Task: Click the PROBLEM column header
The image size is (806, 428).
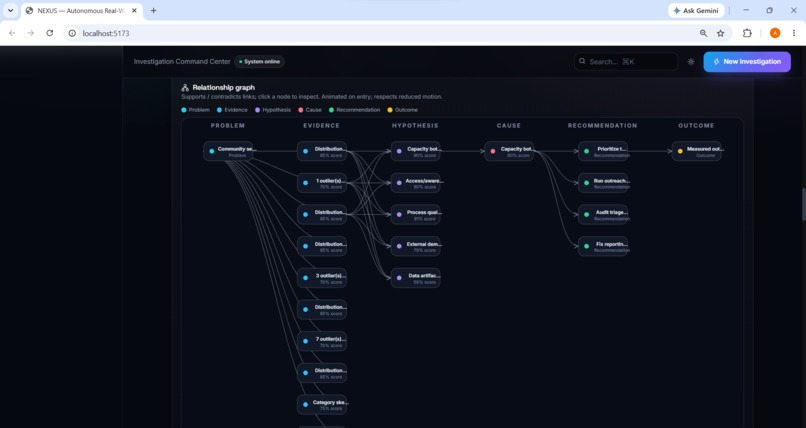Action: pos(228,125)
